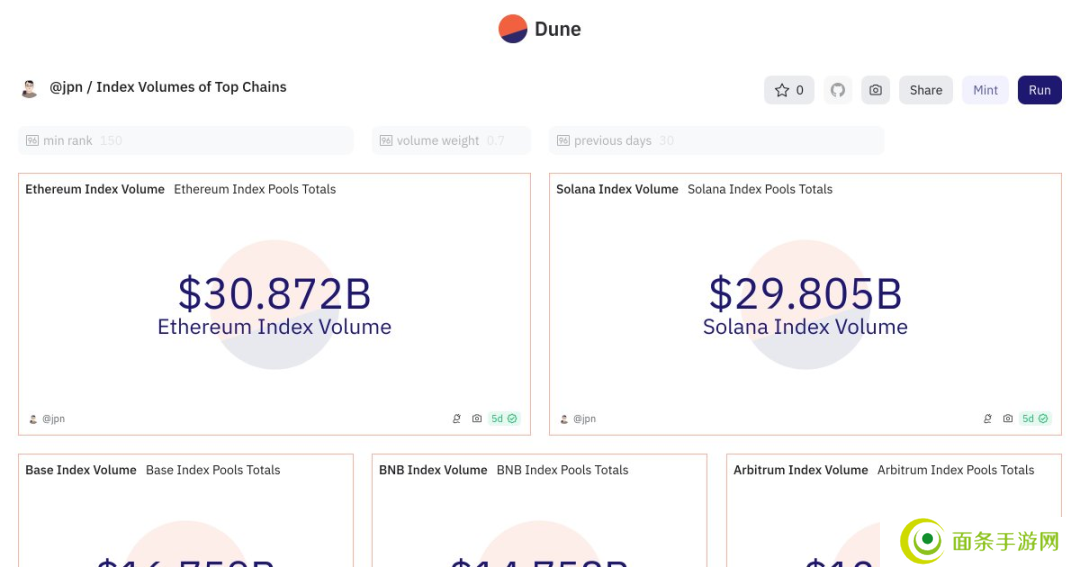Edit the min rank parameter field
This screenshot has height=567, width=1080.
pos(186,141)
